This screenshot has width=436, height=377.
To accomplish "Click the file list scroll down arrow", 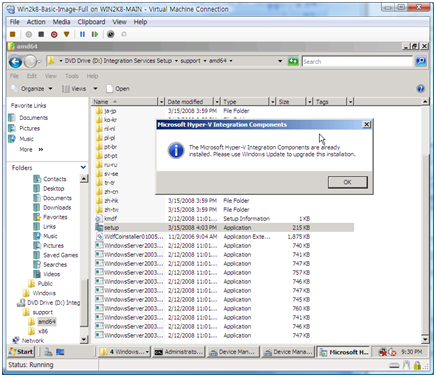I will pyautogui.click(x=425, y=340).
